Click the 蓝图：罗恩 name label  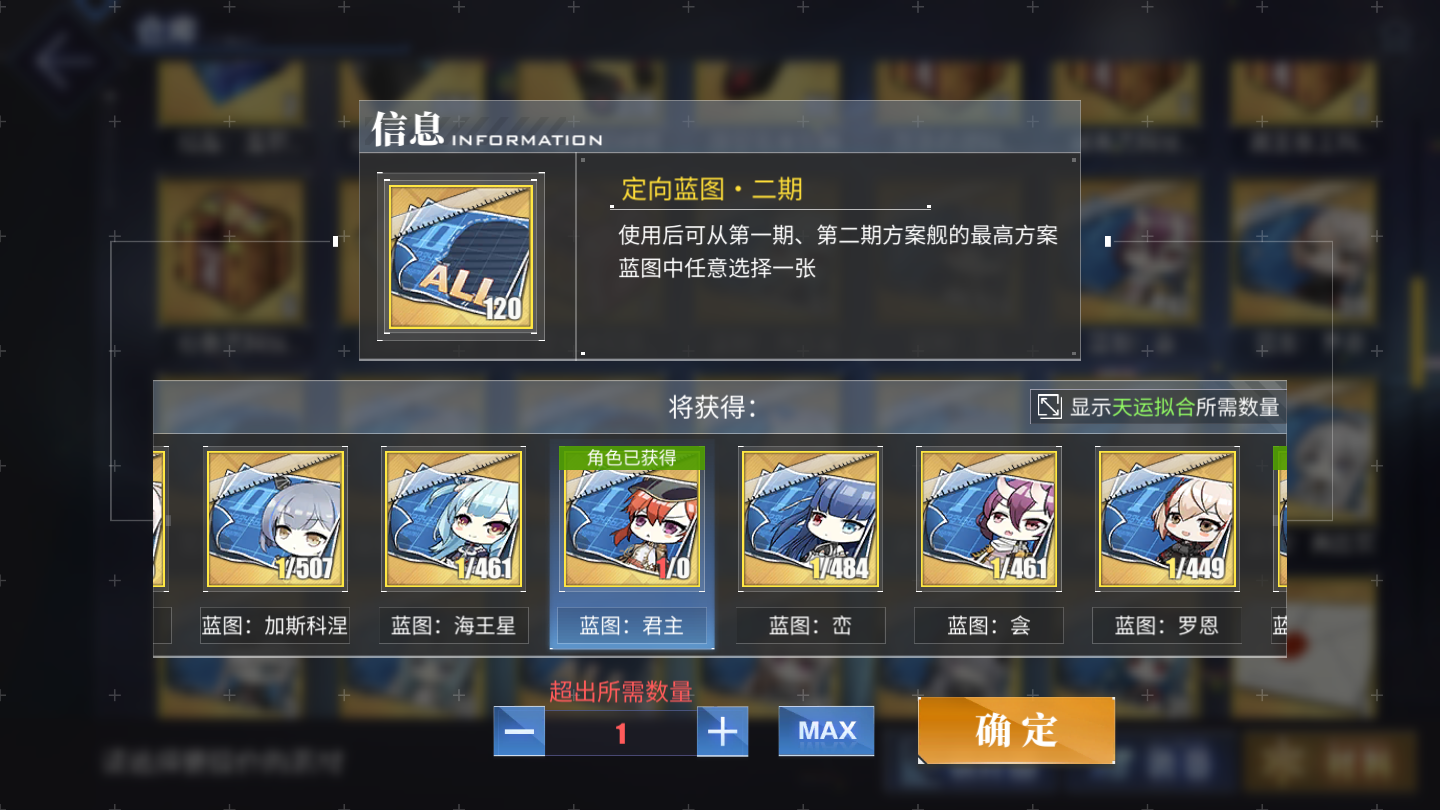1168,626
